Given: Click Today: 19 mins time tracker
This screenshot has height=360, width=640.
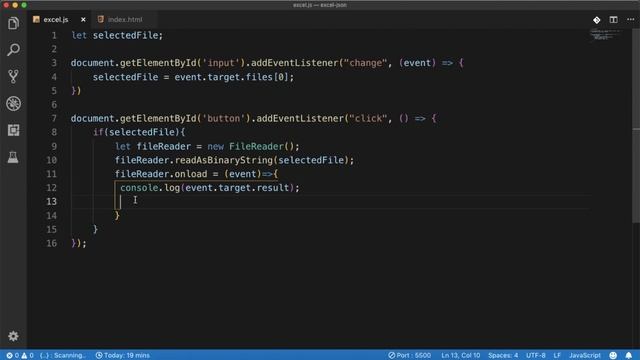Looking at the screenshot, I should click(x=122, y=356).
